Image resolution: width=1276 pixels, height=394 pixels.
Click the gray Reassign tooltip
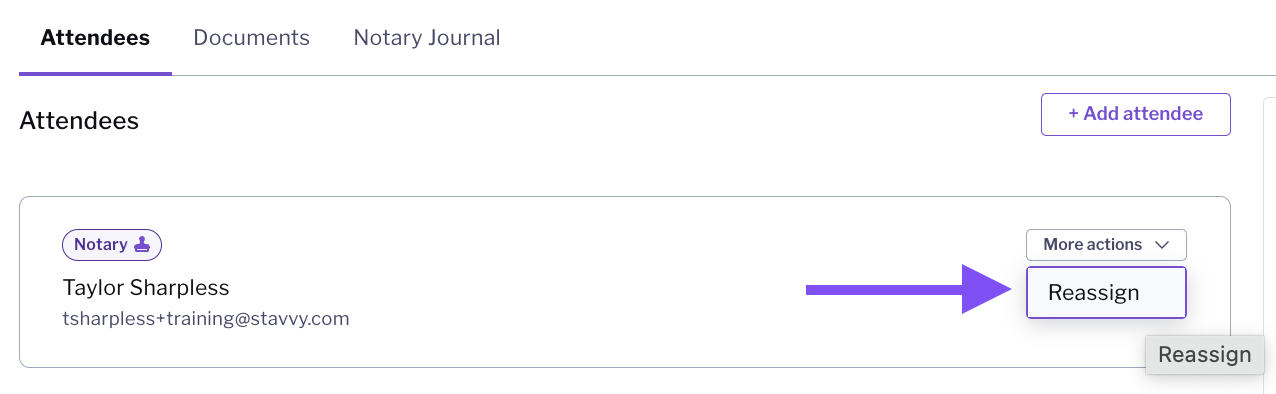tap(1204, 354)
